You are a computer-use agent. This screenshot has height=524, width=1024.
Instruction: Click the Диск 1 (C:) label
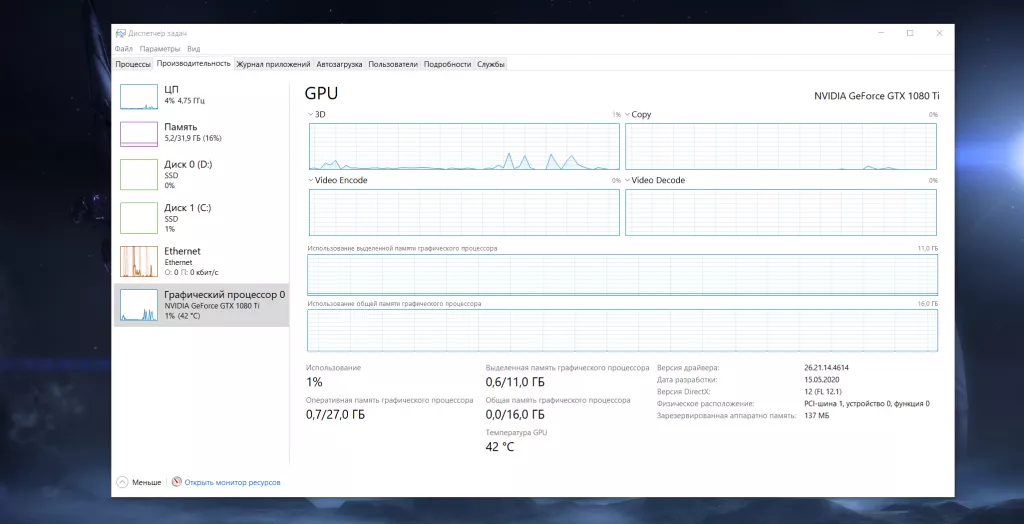click(x=187, y=208)
